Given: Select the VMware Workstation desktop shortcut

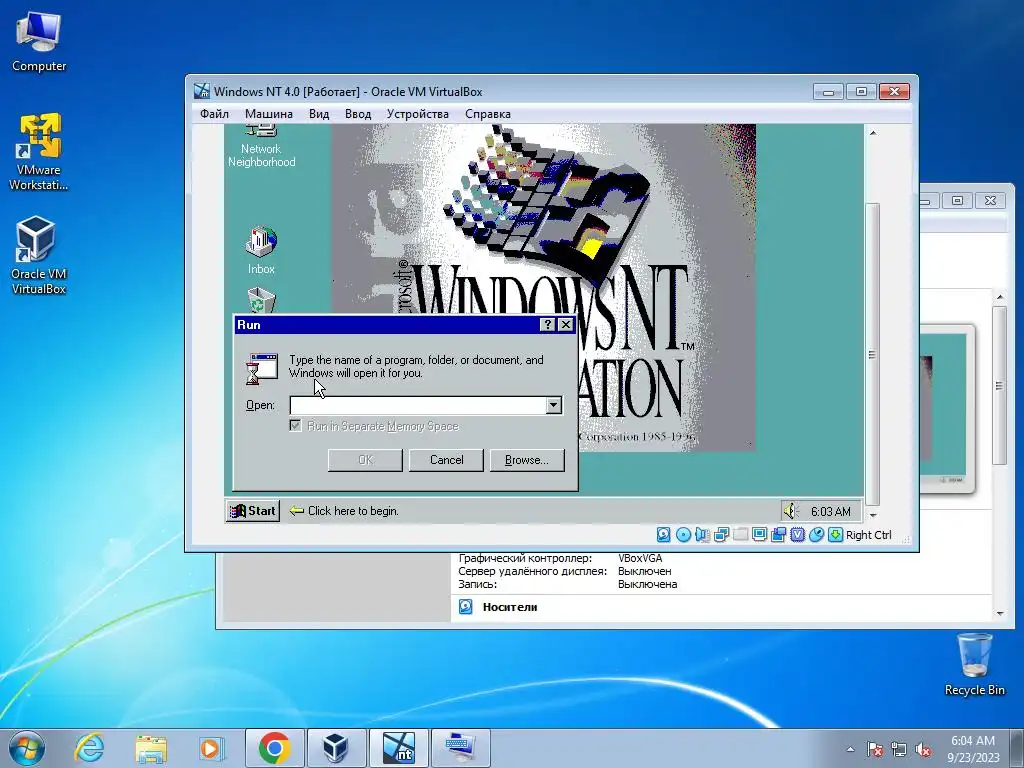Looking at the screenshot, I should point(39,152).
